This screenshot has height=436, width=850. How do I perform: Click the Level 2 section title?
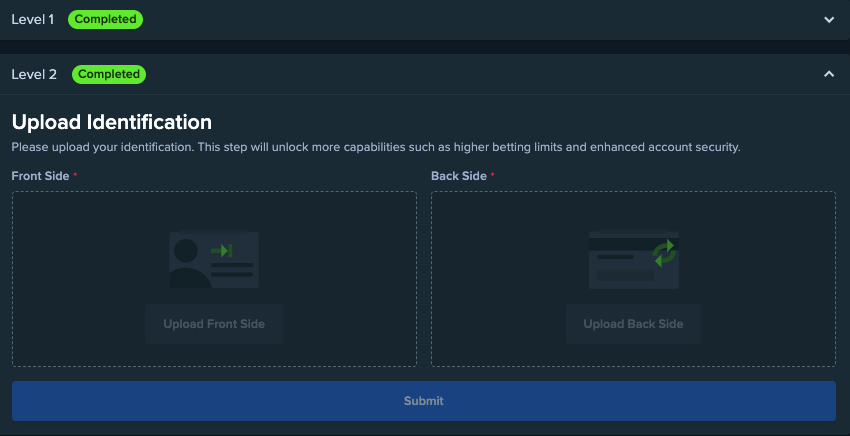(x=34, y=74)
